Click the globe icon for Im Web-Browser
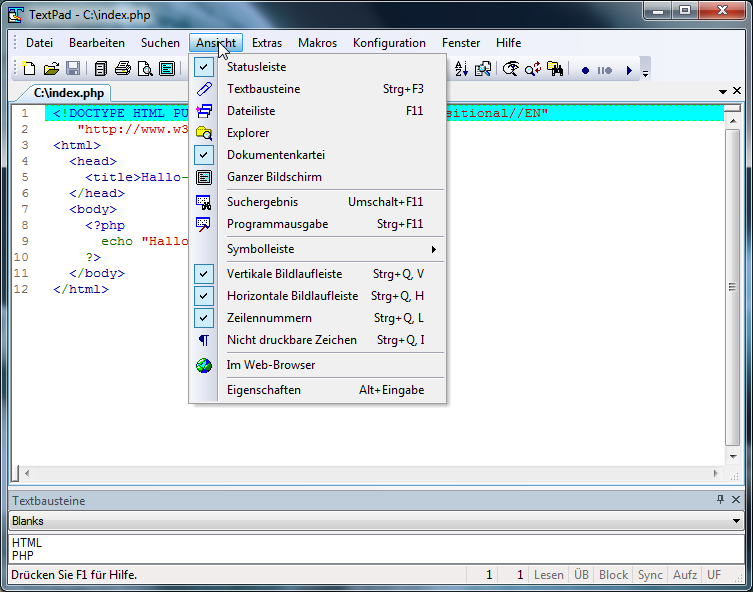 pos(204,365)
